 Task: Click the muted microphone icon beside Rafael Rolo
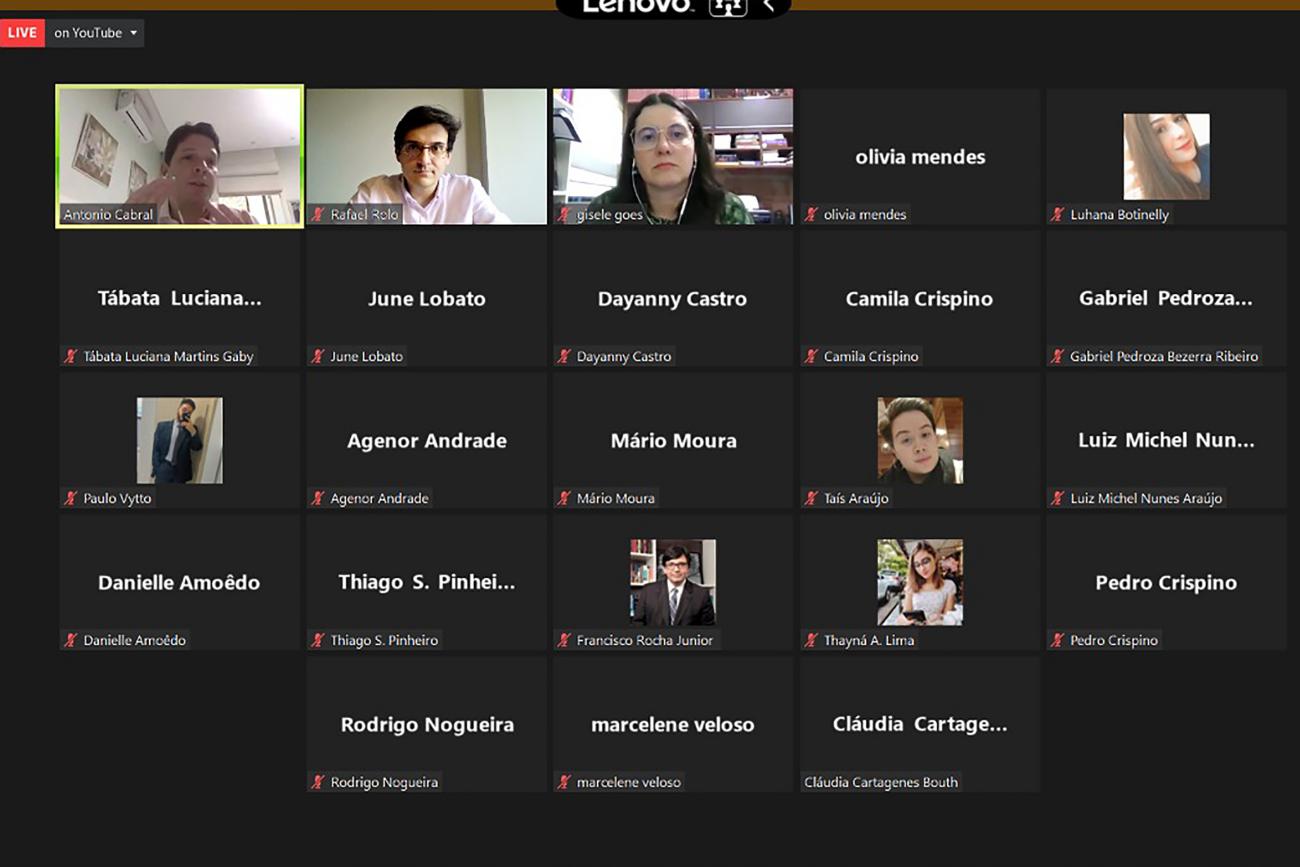click(x=318, y=214)
